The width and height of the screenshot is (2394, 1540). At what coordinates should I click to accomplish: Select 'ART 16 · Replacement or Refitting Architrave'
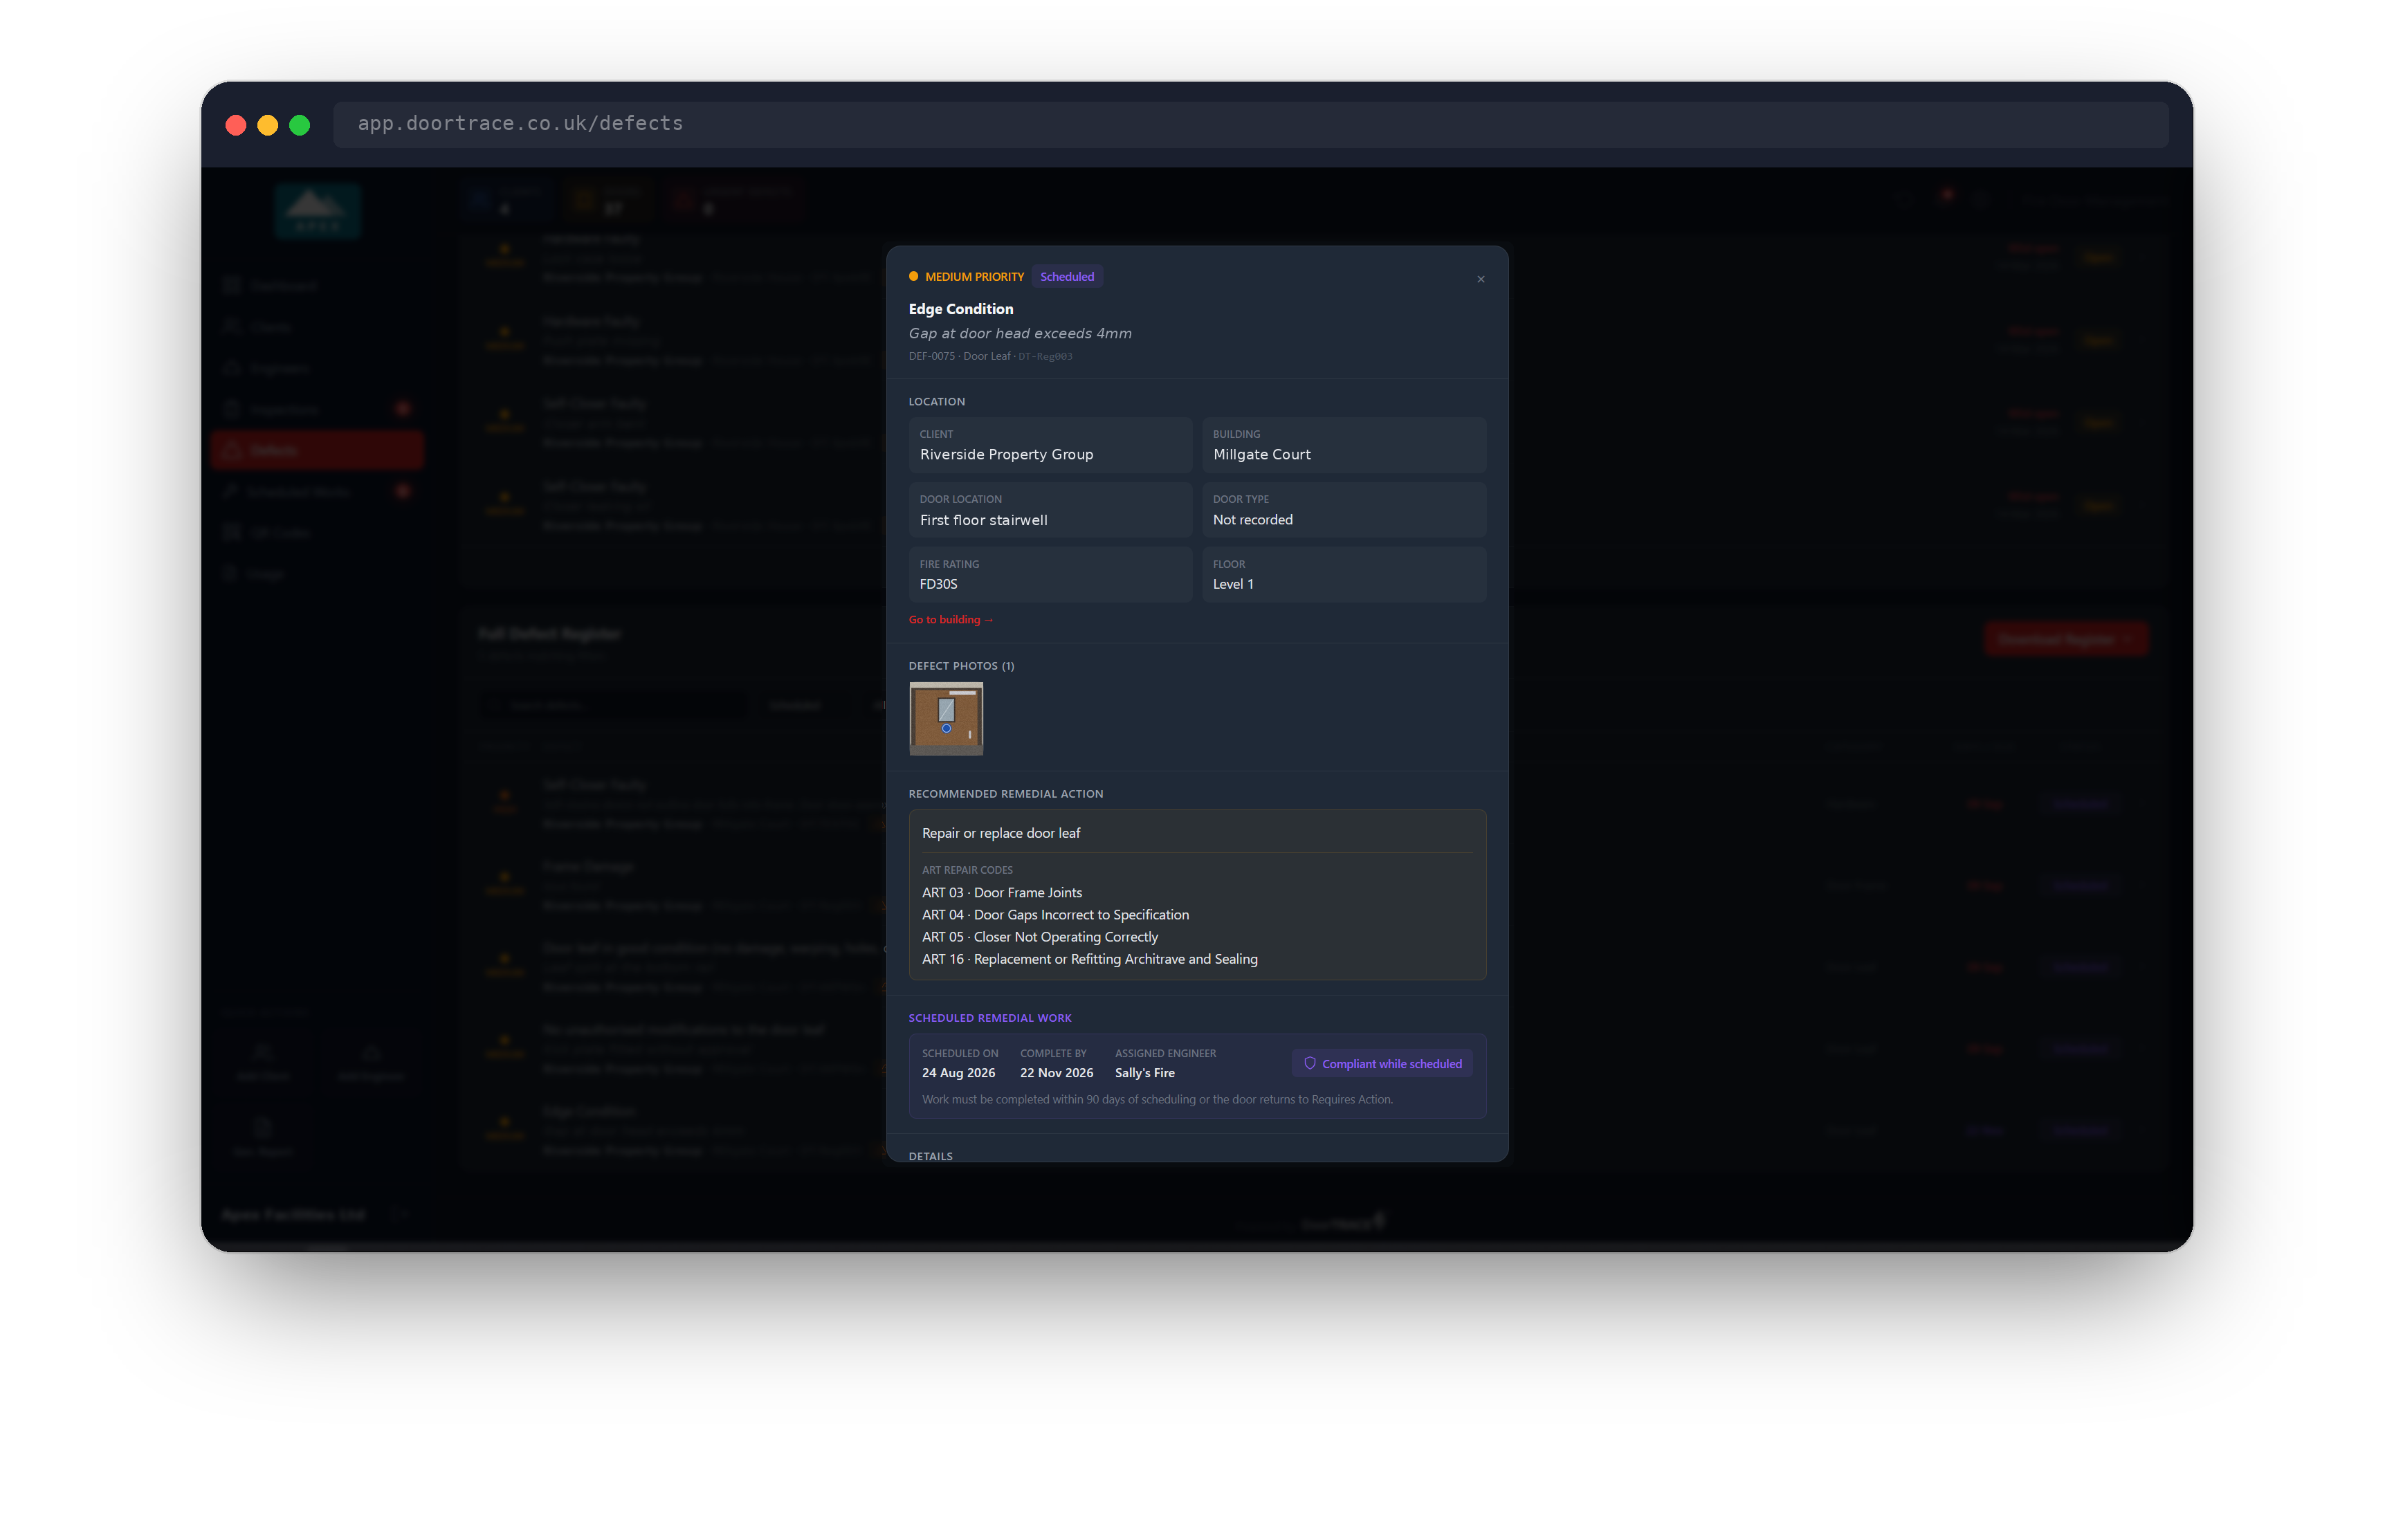[x=1089, y=959]
